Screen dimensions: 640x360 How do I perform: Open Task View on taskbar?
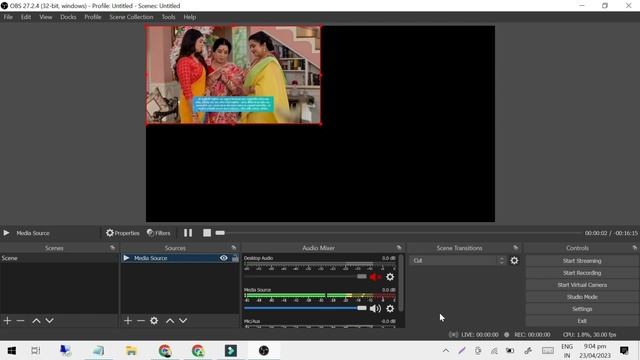[x=36, y=351]
